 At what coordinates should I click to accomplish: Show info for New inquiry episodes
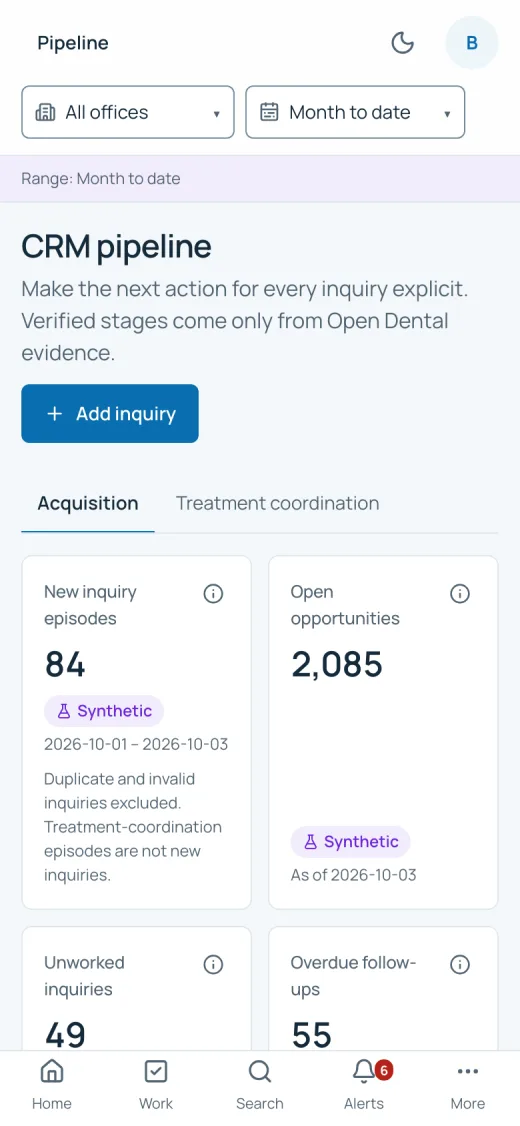tap(213, 594)
